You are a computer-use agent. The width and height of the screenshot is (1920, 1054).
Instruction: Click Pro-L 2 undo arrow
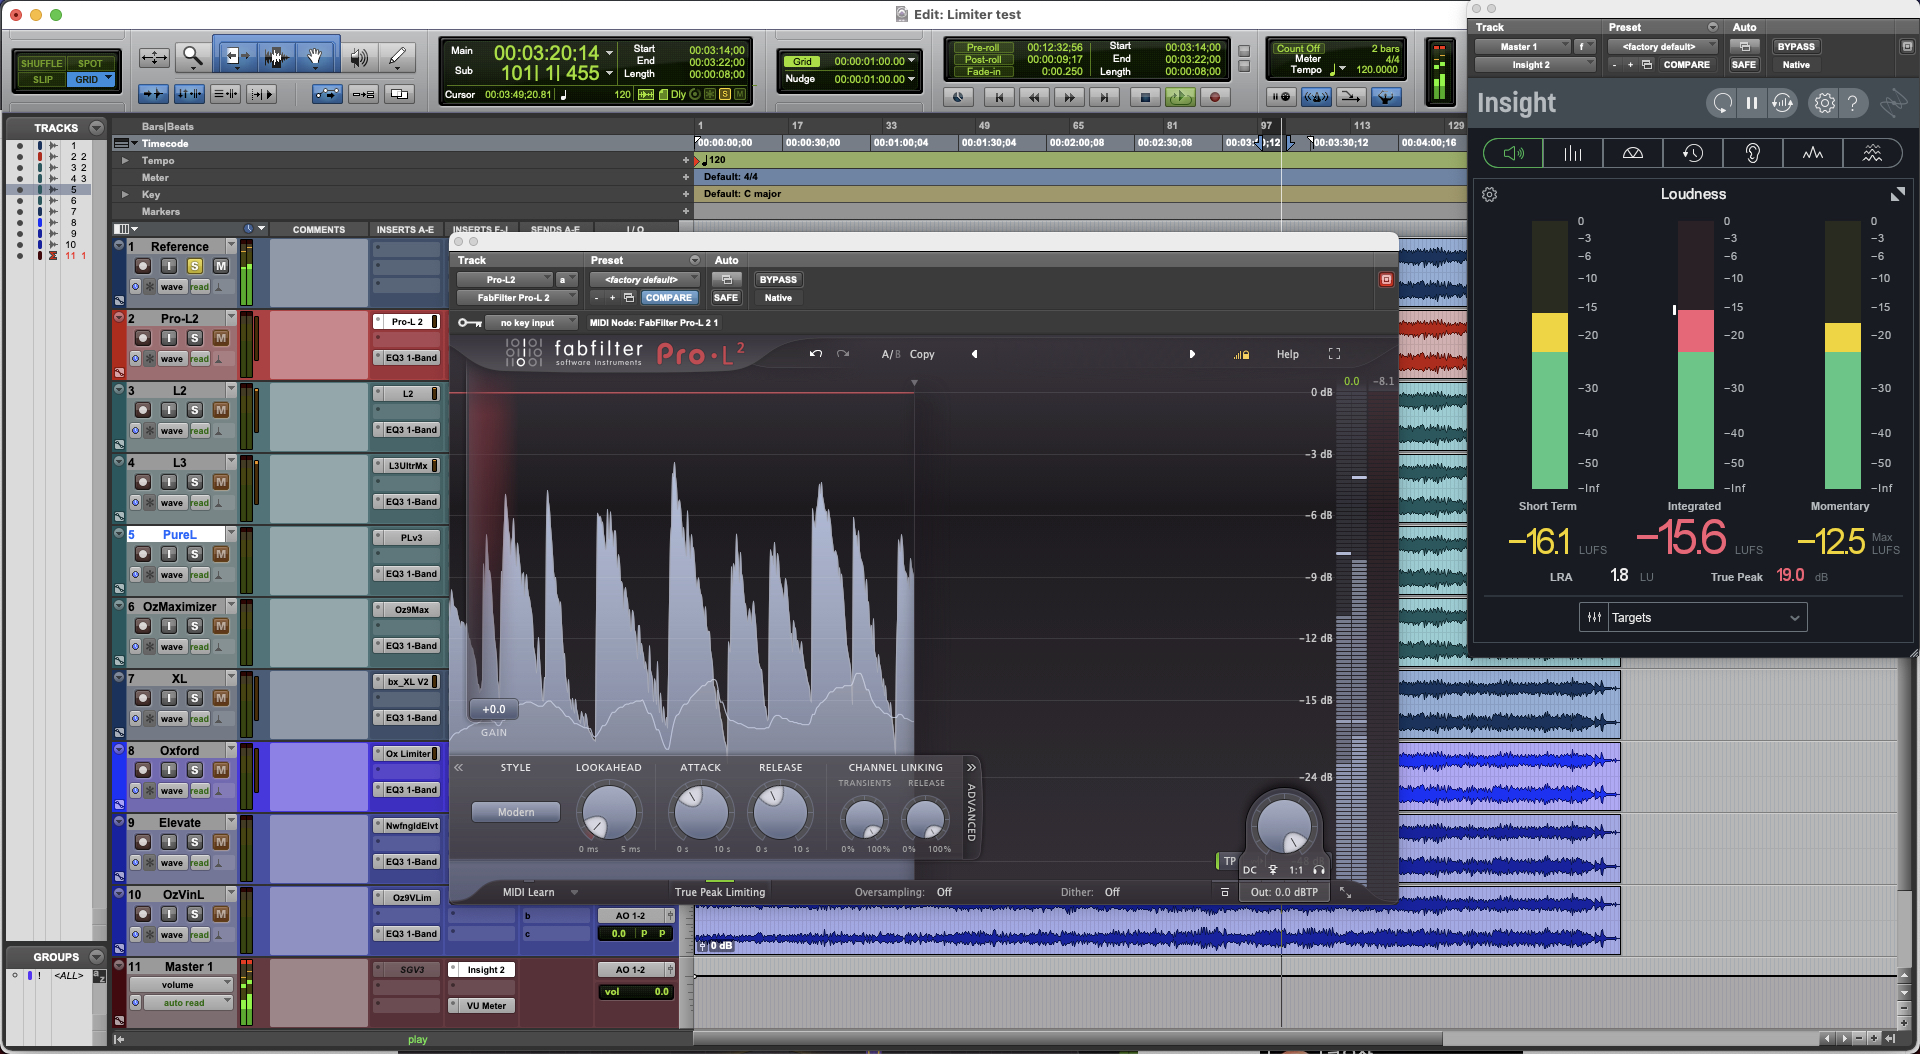click(816, 354)
